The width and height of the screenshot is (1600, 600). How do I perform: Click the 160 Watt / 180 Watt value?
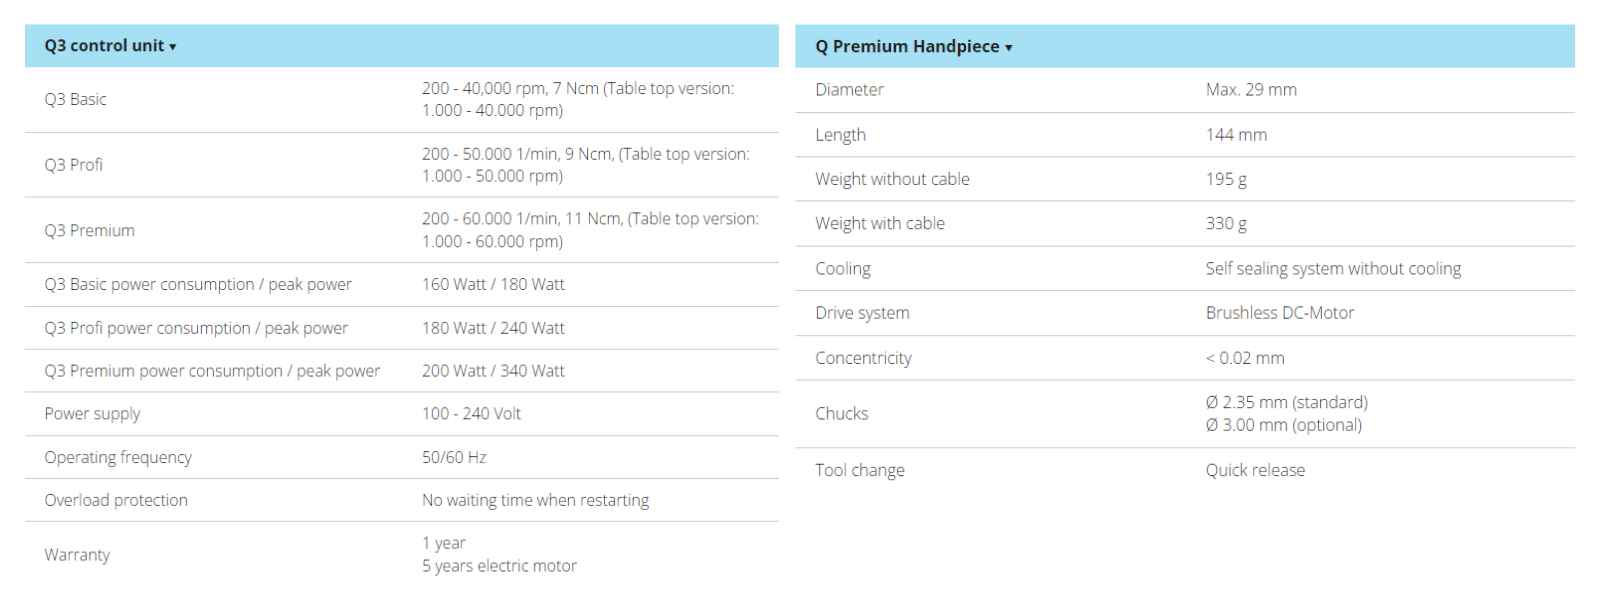coord(493,284)
